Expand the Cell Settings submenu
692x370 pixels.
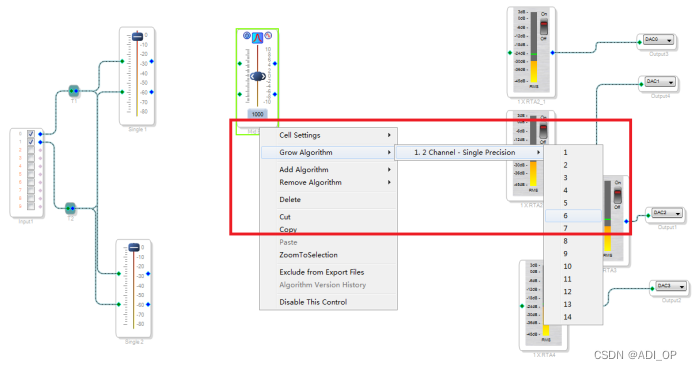point(328,135)
